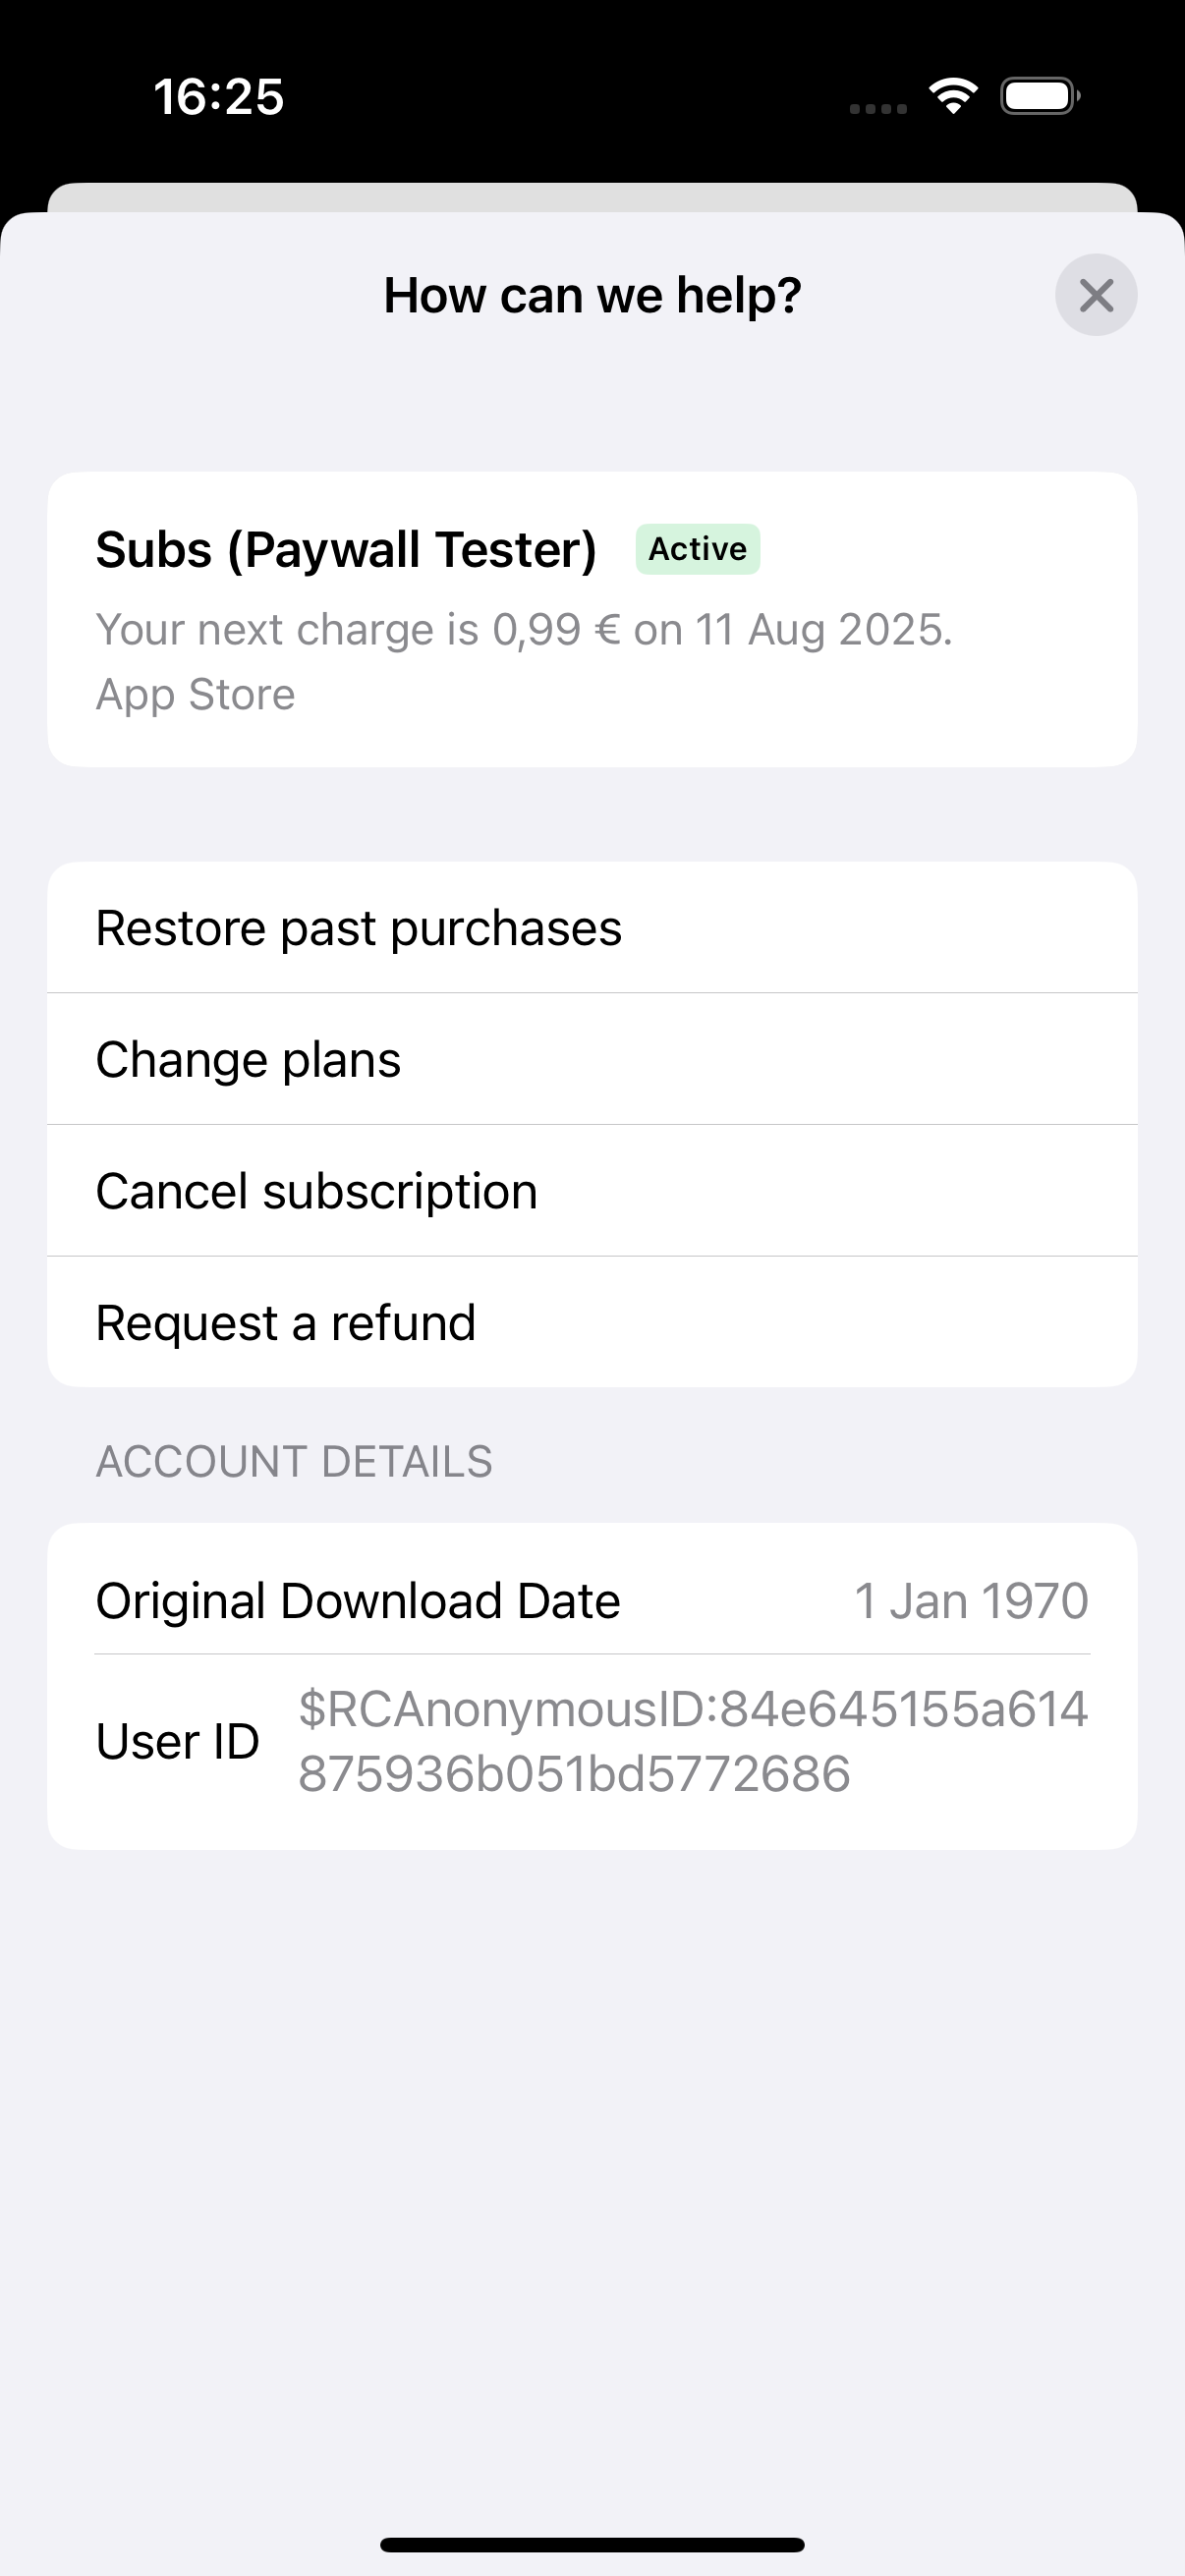Tap the 1 Jan 1970 date value
Screen dimensions: 1185x2576
970,1599
